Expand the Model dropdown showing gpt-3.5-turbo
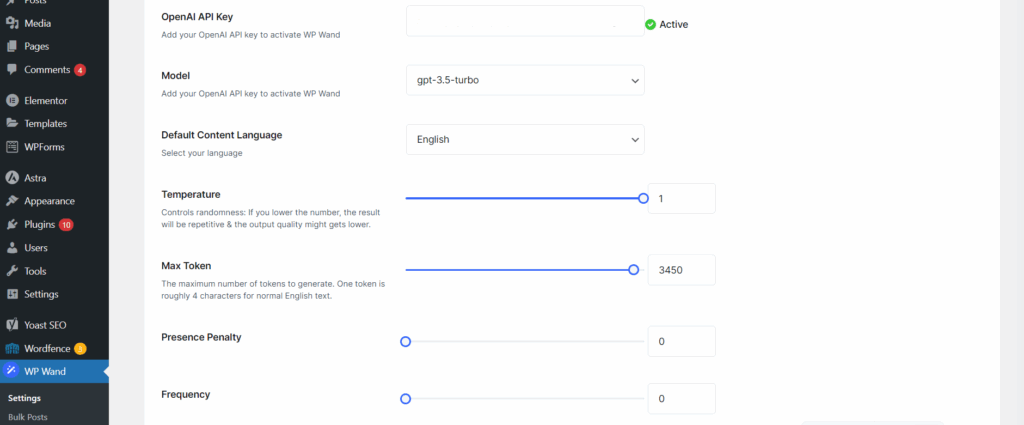 pyautogui.click(x=525, y=80)
